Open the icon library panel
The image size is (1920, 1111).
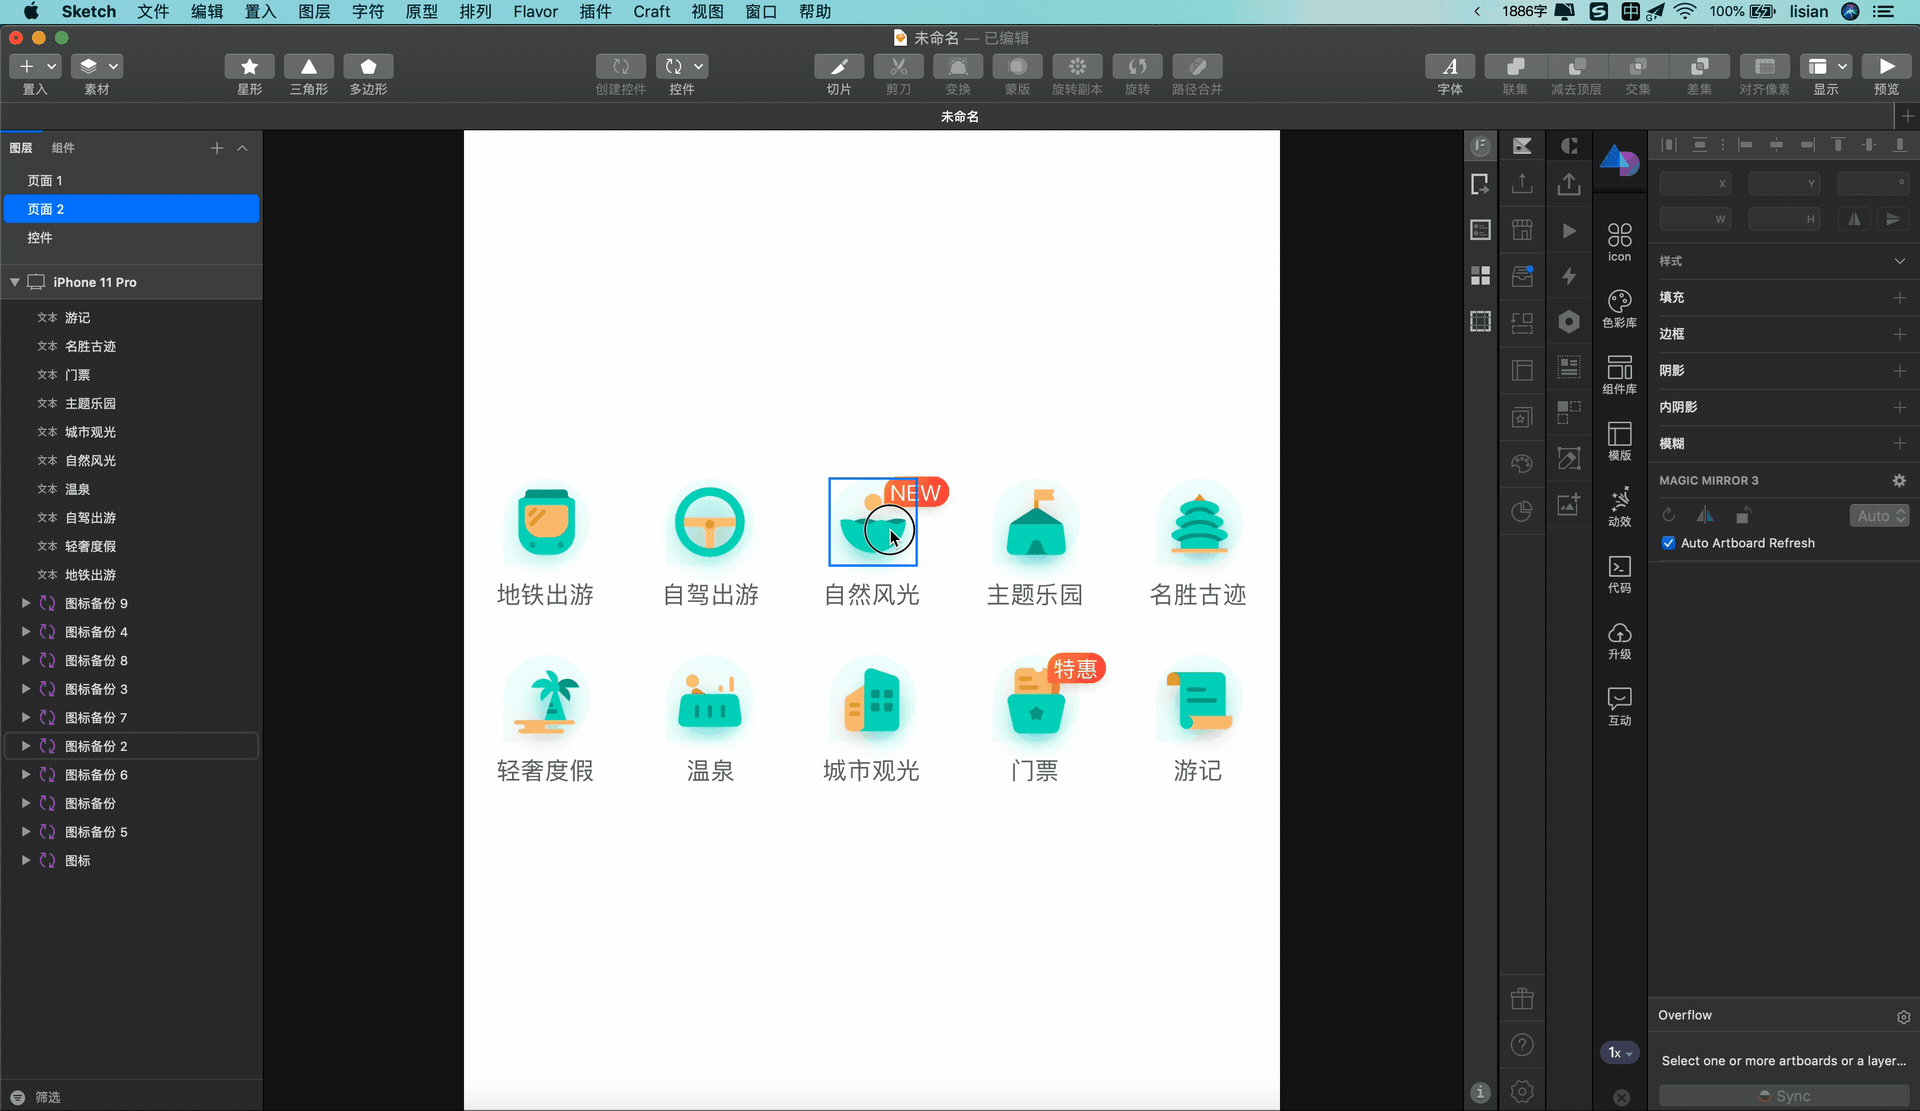pyautogui.click(x=1619, y=241)
